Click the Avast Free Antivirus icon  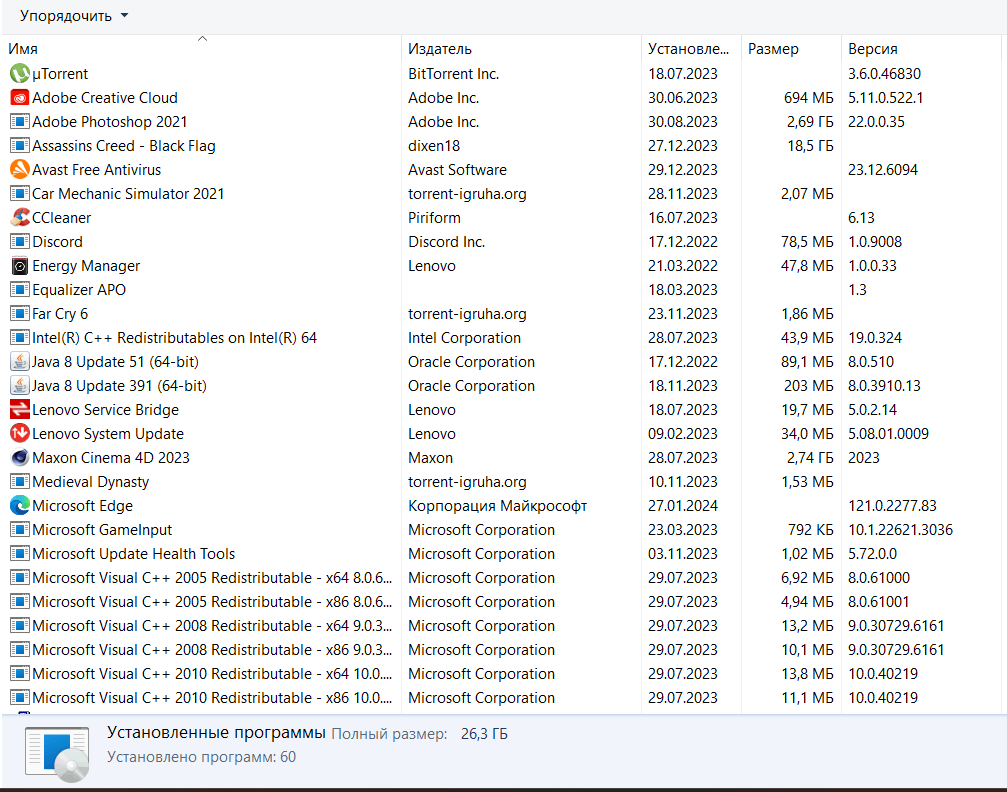pos(20,170)
